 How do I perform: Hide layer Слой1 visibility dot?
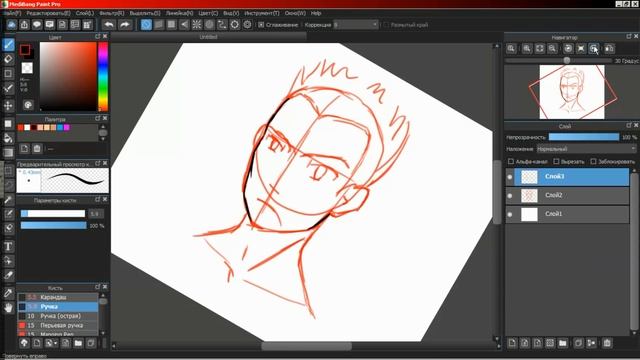point(510,214)
